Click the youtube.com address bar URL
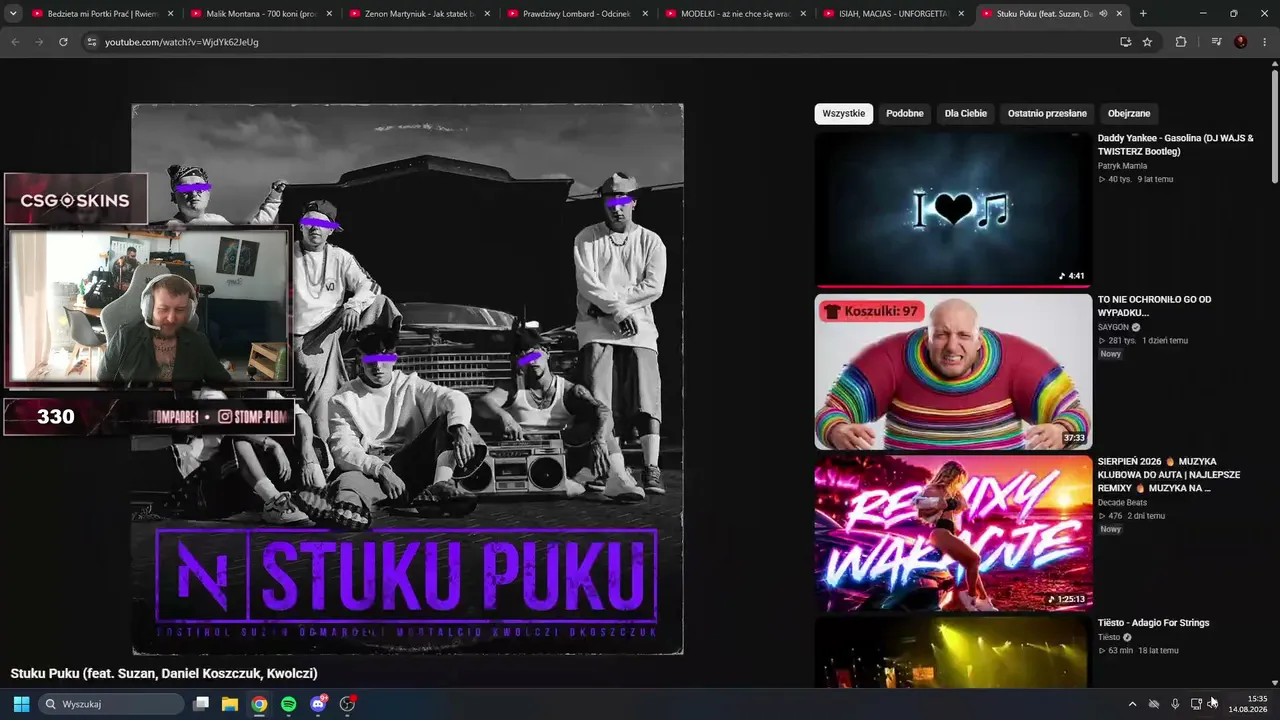The image size is (1280, 720). [182, 42]
